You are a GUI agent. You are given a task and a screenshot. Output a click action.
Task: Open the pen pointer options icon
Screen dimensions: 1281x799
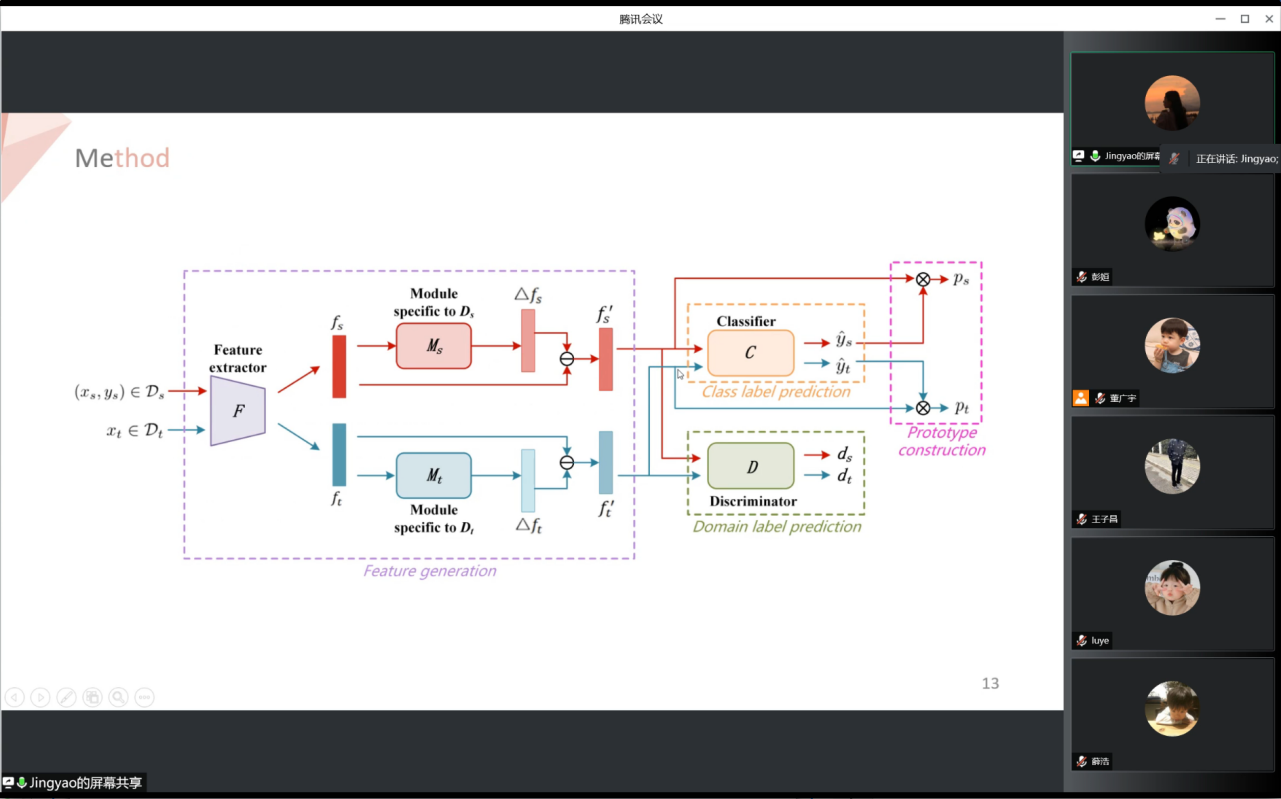[x=66, y=697]
